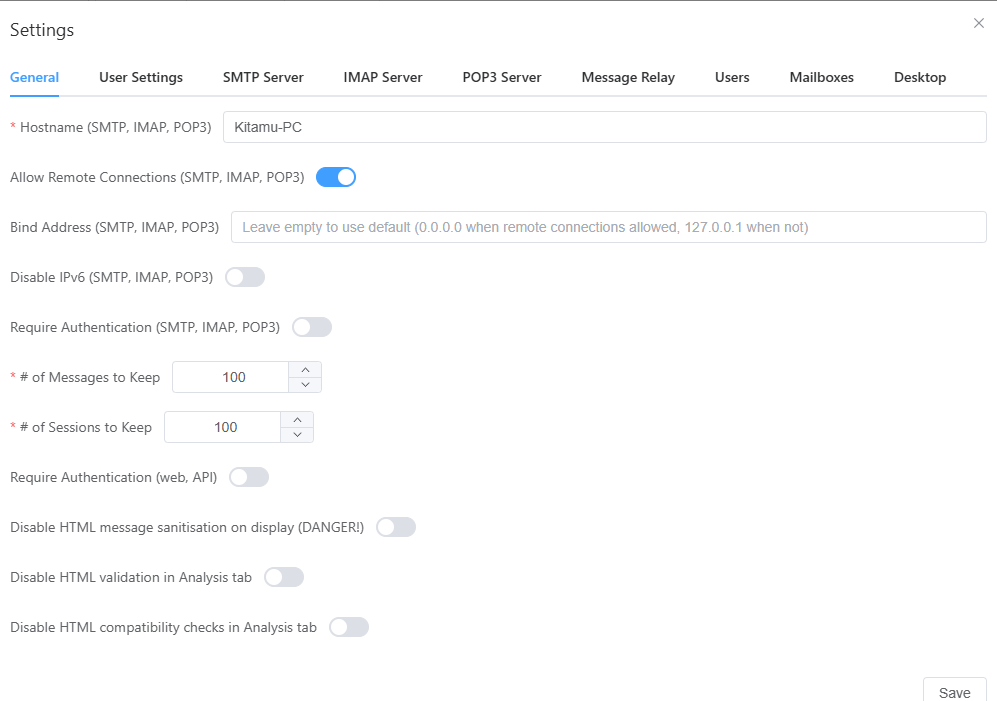
Task: Turn off Allow Remote Connections toggle
Action: pyautogui.click(x=336, y=177)
